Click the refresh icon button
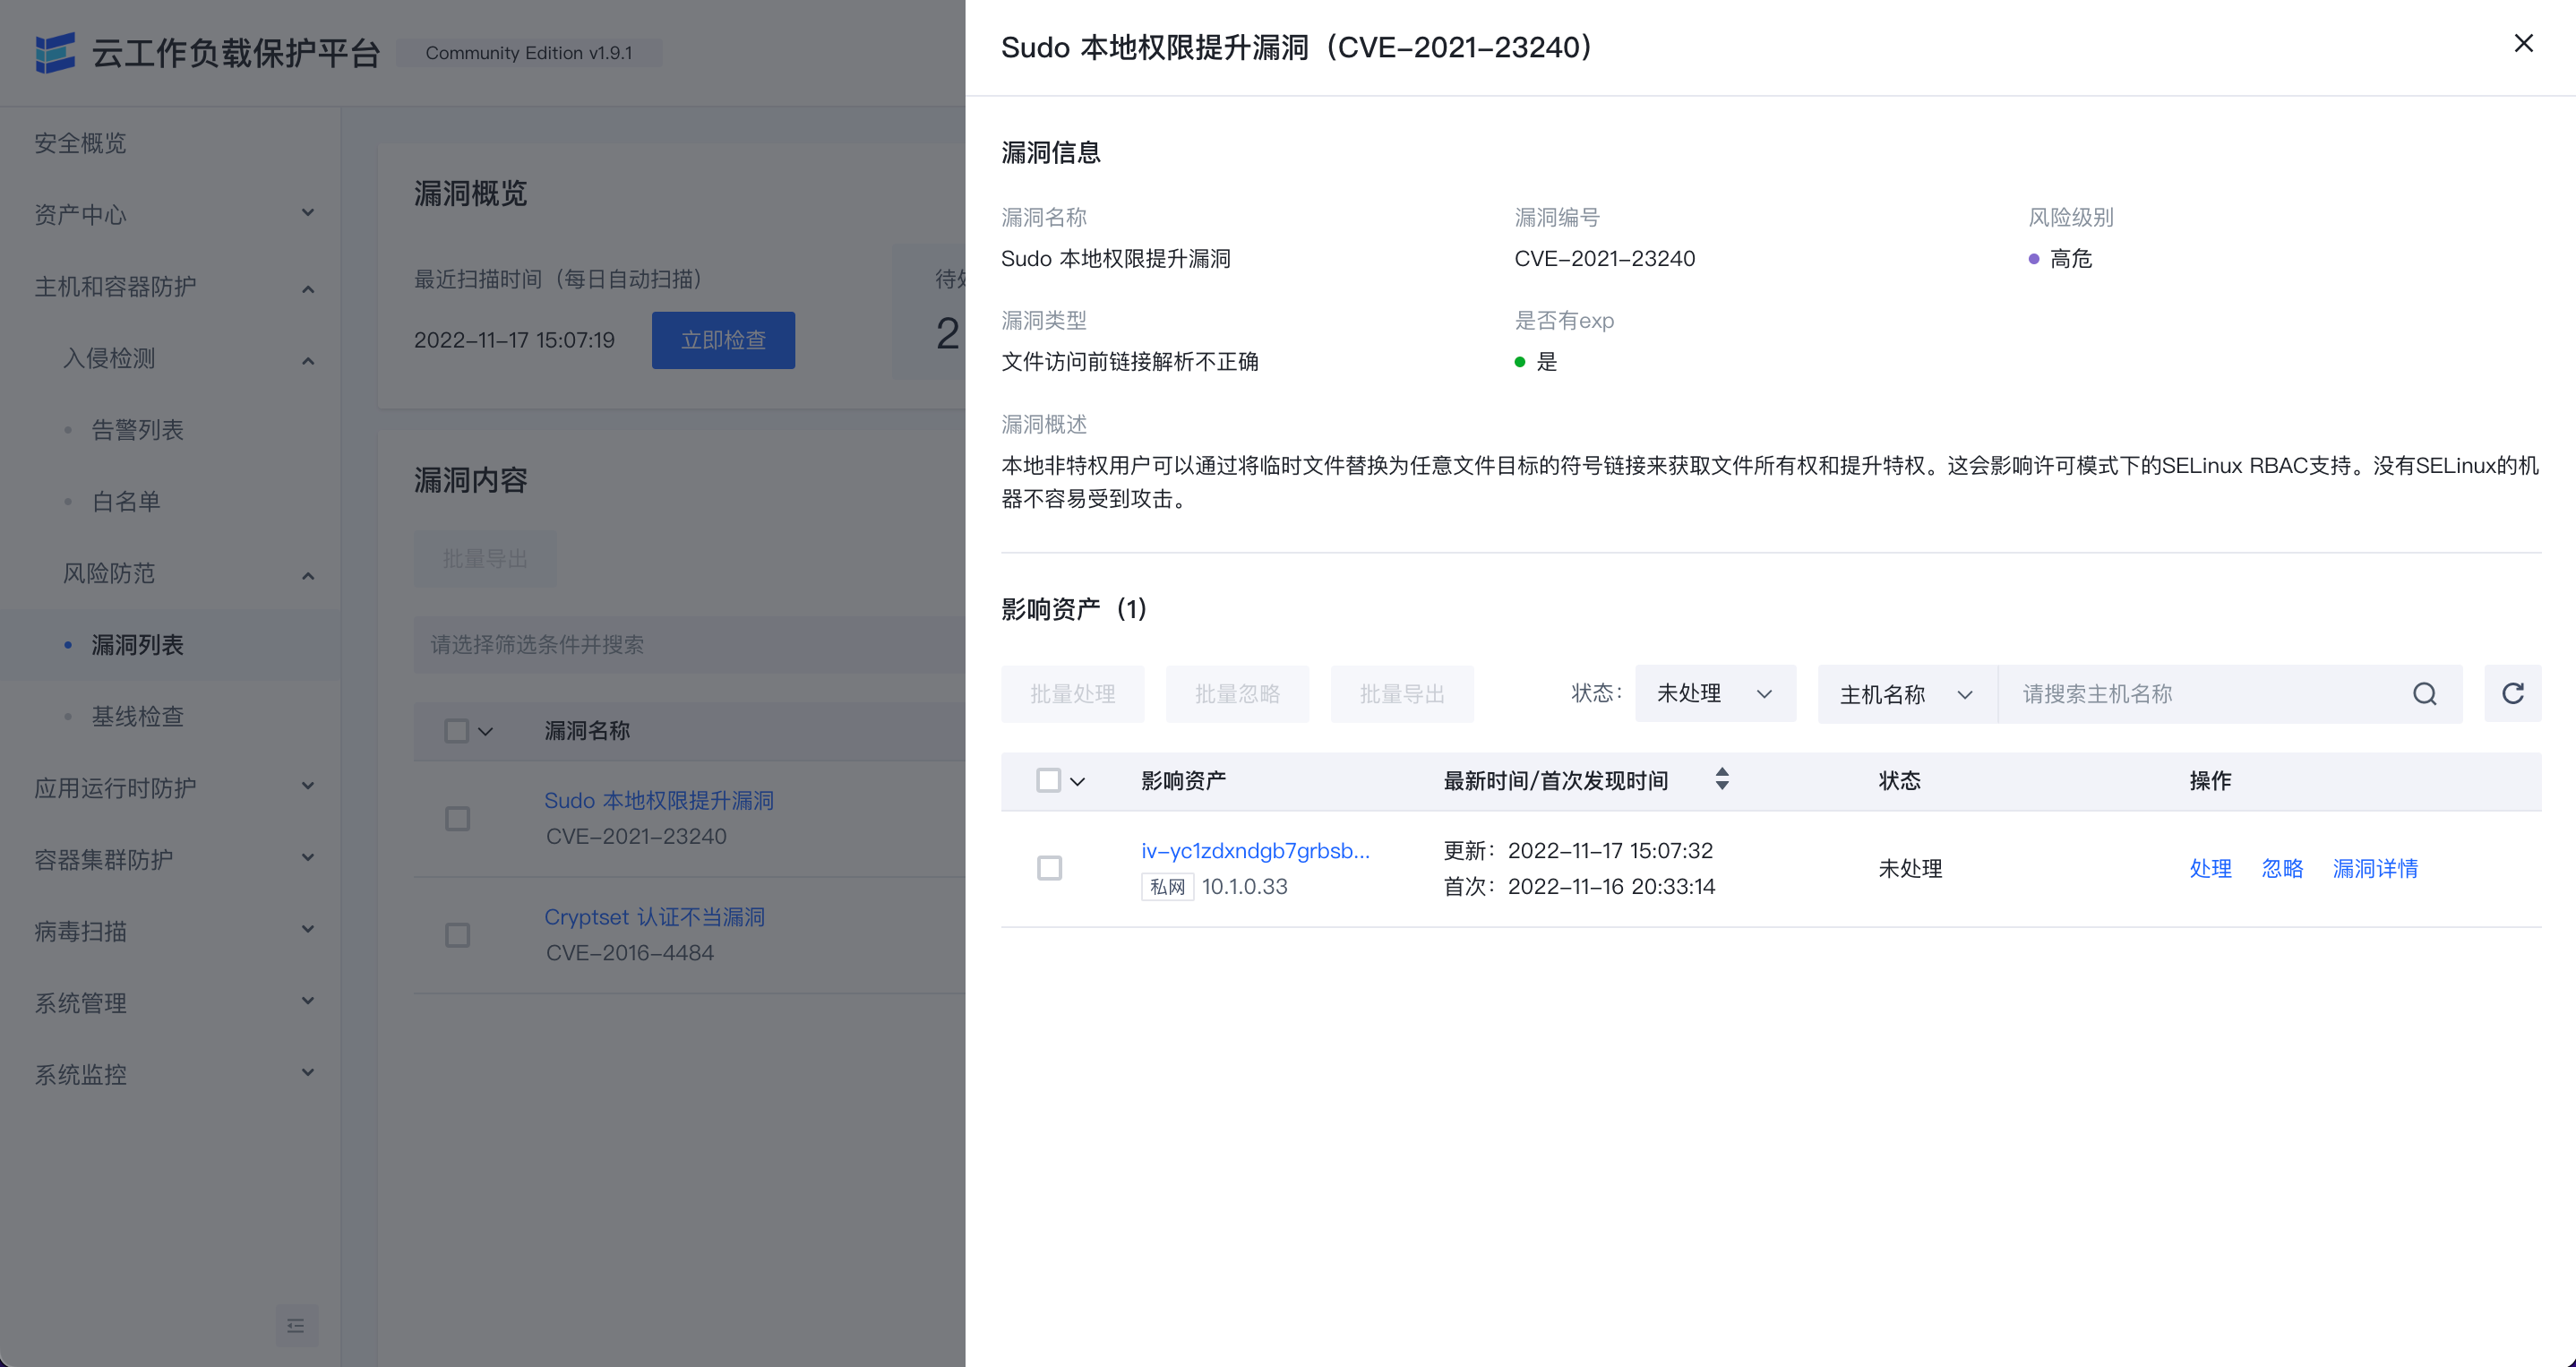Screen dimensions: 2576x1367 [2512, 694]
